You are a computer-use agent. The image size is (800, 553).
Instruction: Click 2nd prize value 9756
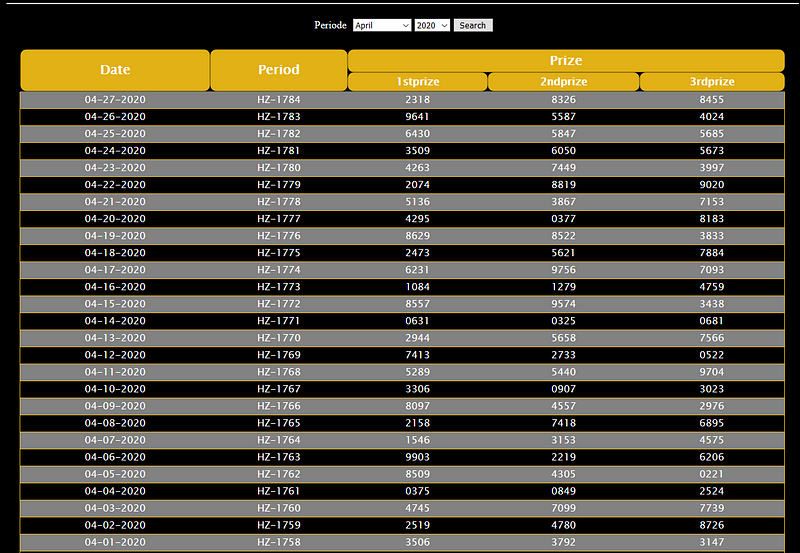(563, 270)
